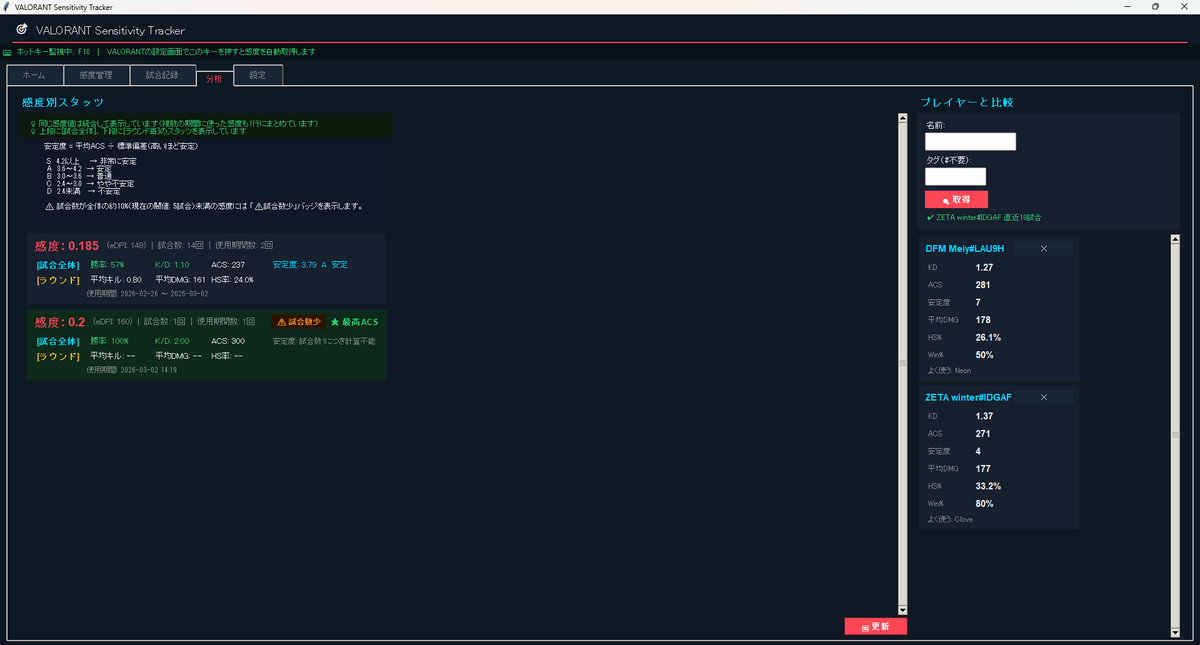Click the KD value 1.37
Screen dimensions: 1200x645
point(984,416)
